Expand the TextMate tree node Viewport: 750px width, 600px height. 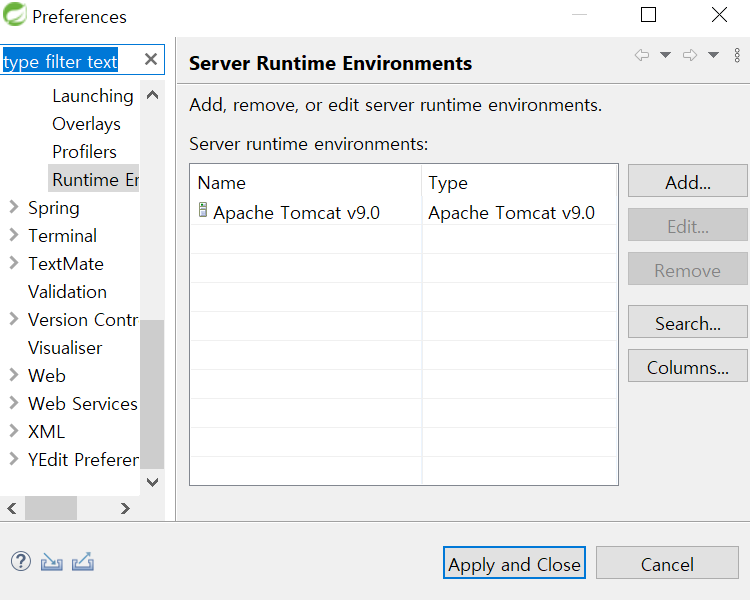[x=14, y=263]
